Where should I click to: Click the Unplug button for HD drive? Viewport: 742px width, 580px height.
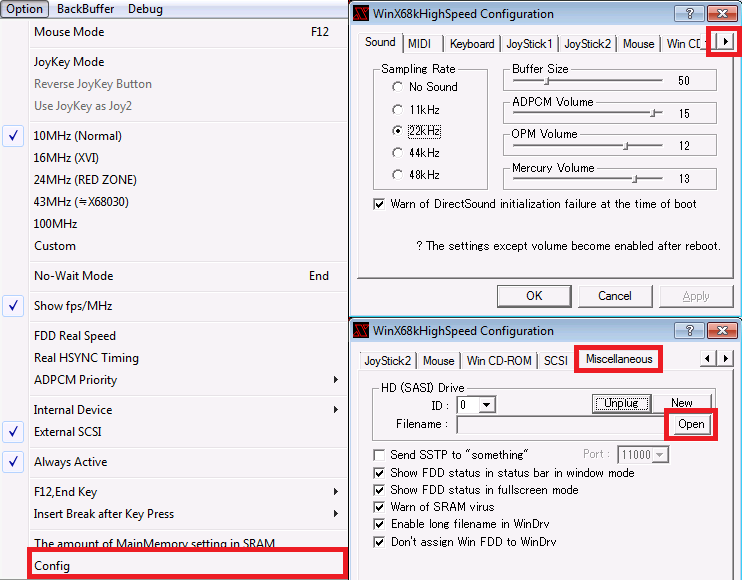pyautogui.click(x=621, y=403)
